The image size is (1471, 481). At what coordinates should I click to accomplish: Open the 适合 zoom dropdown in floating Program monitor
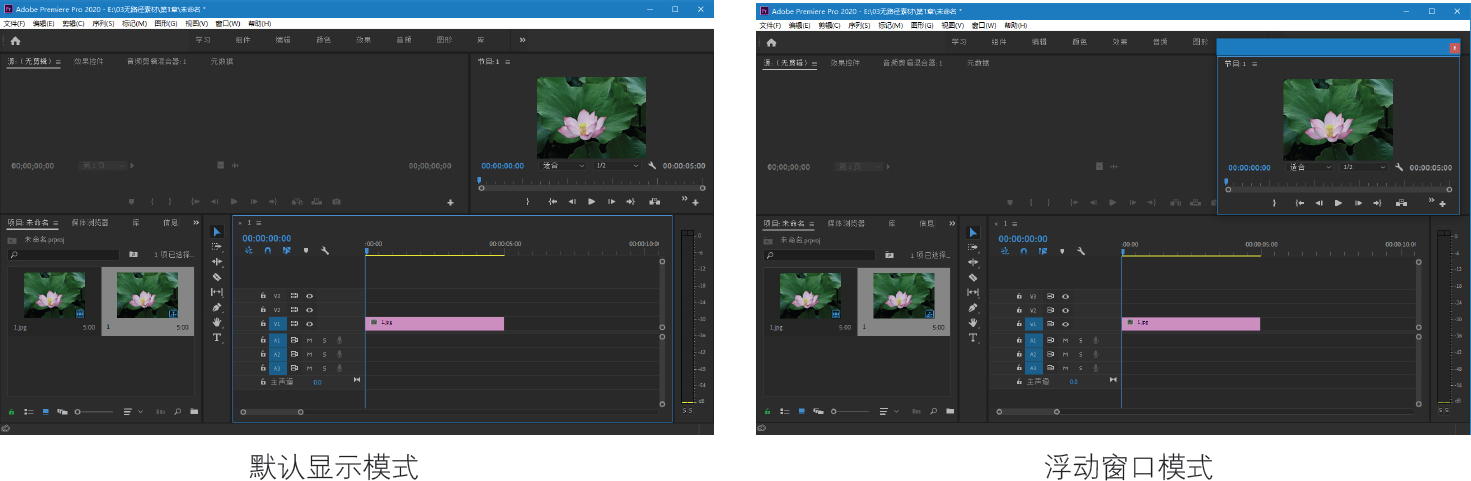click(1310, 167)
